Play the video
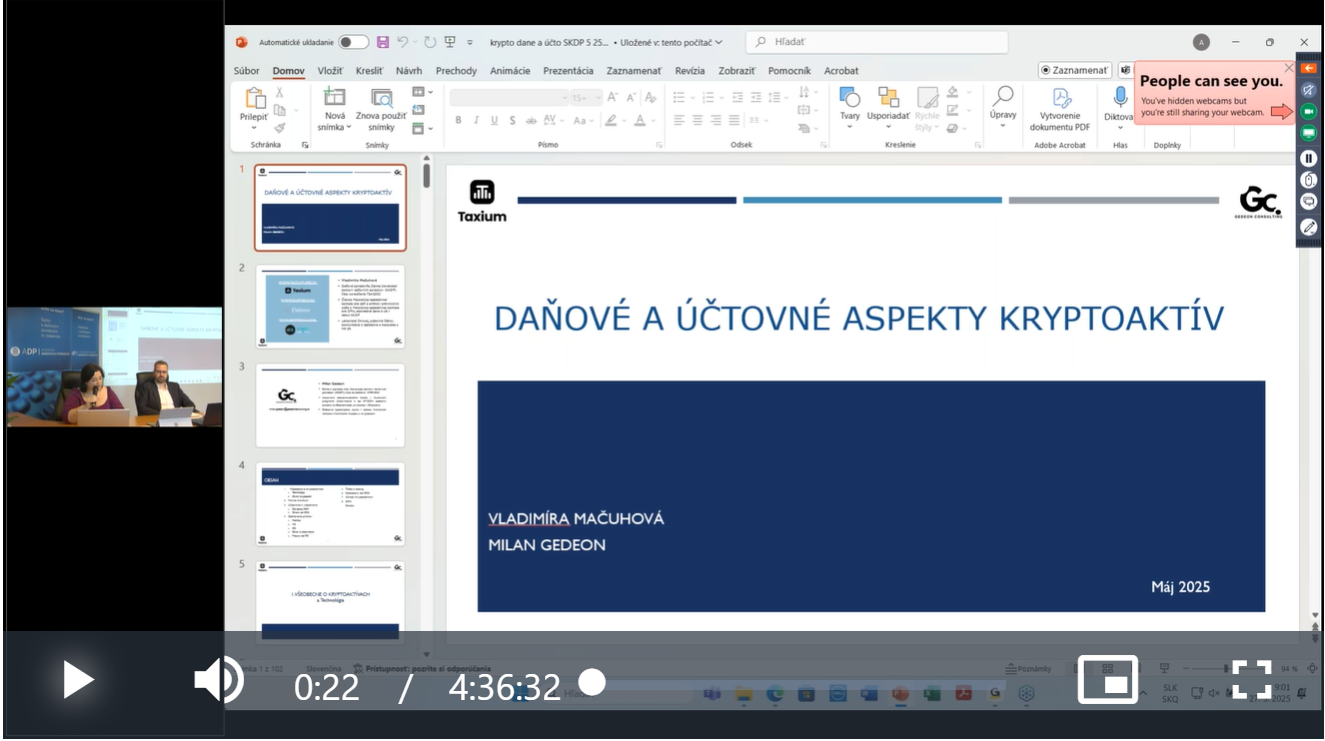The height and width of the screenshot is (741, 1325). coord(77,680)
